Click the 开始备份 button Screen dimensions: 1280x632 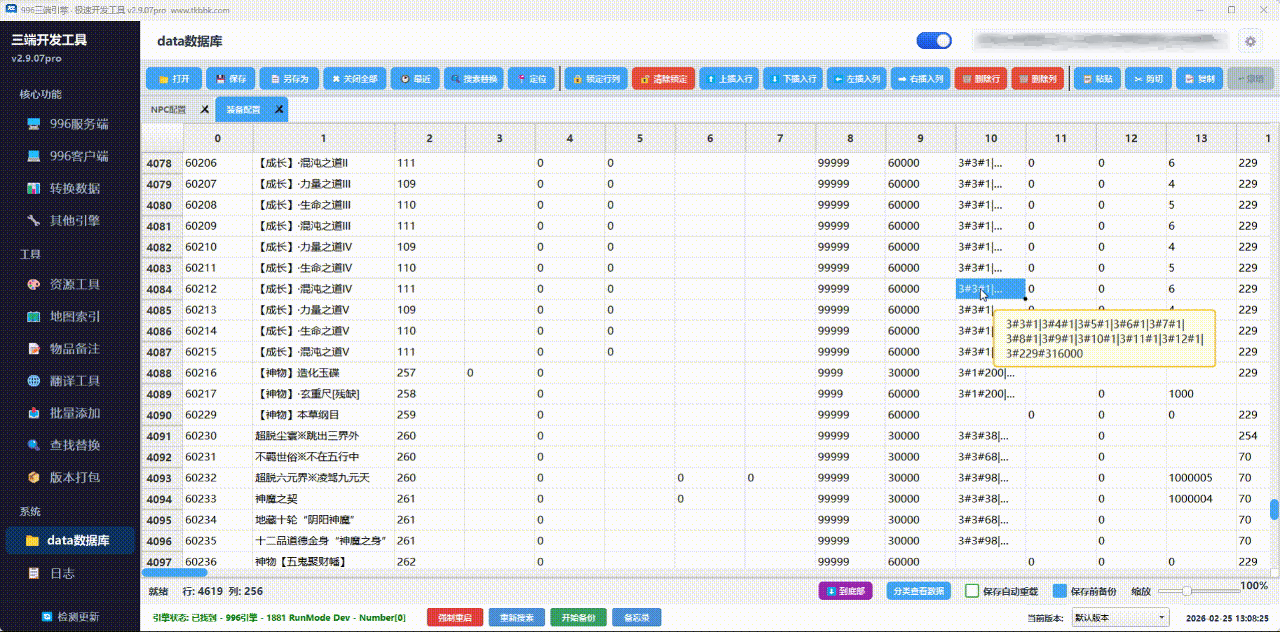pyautogui.click(x=577, y=618)
